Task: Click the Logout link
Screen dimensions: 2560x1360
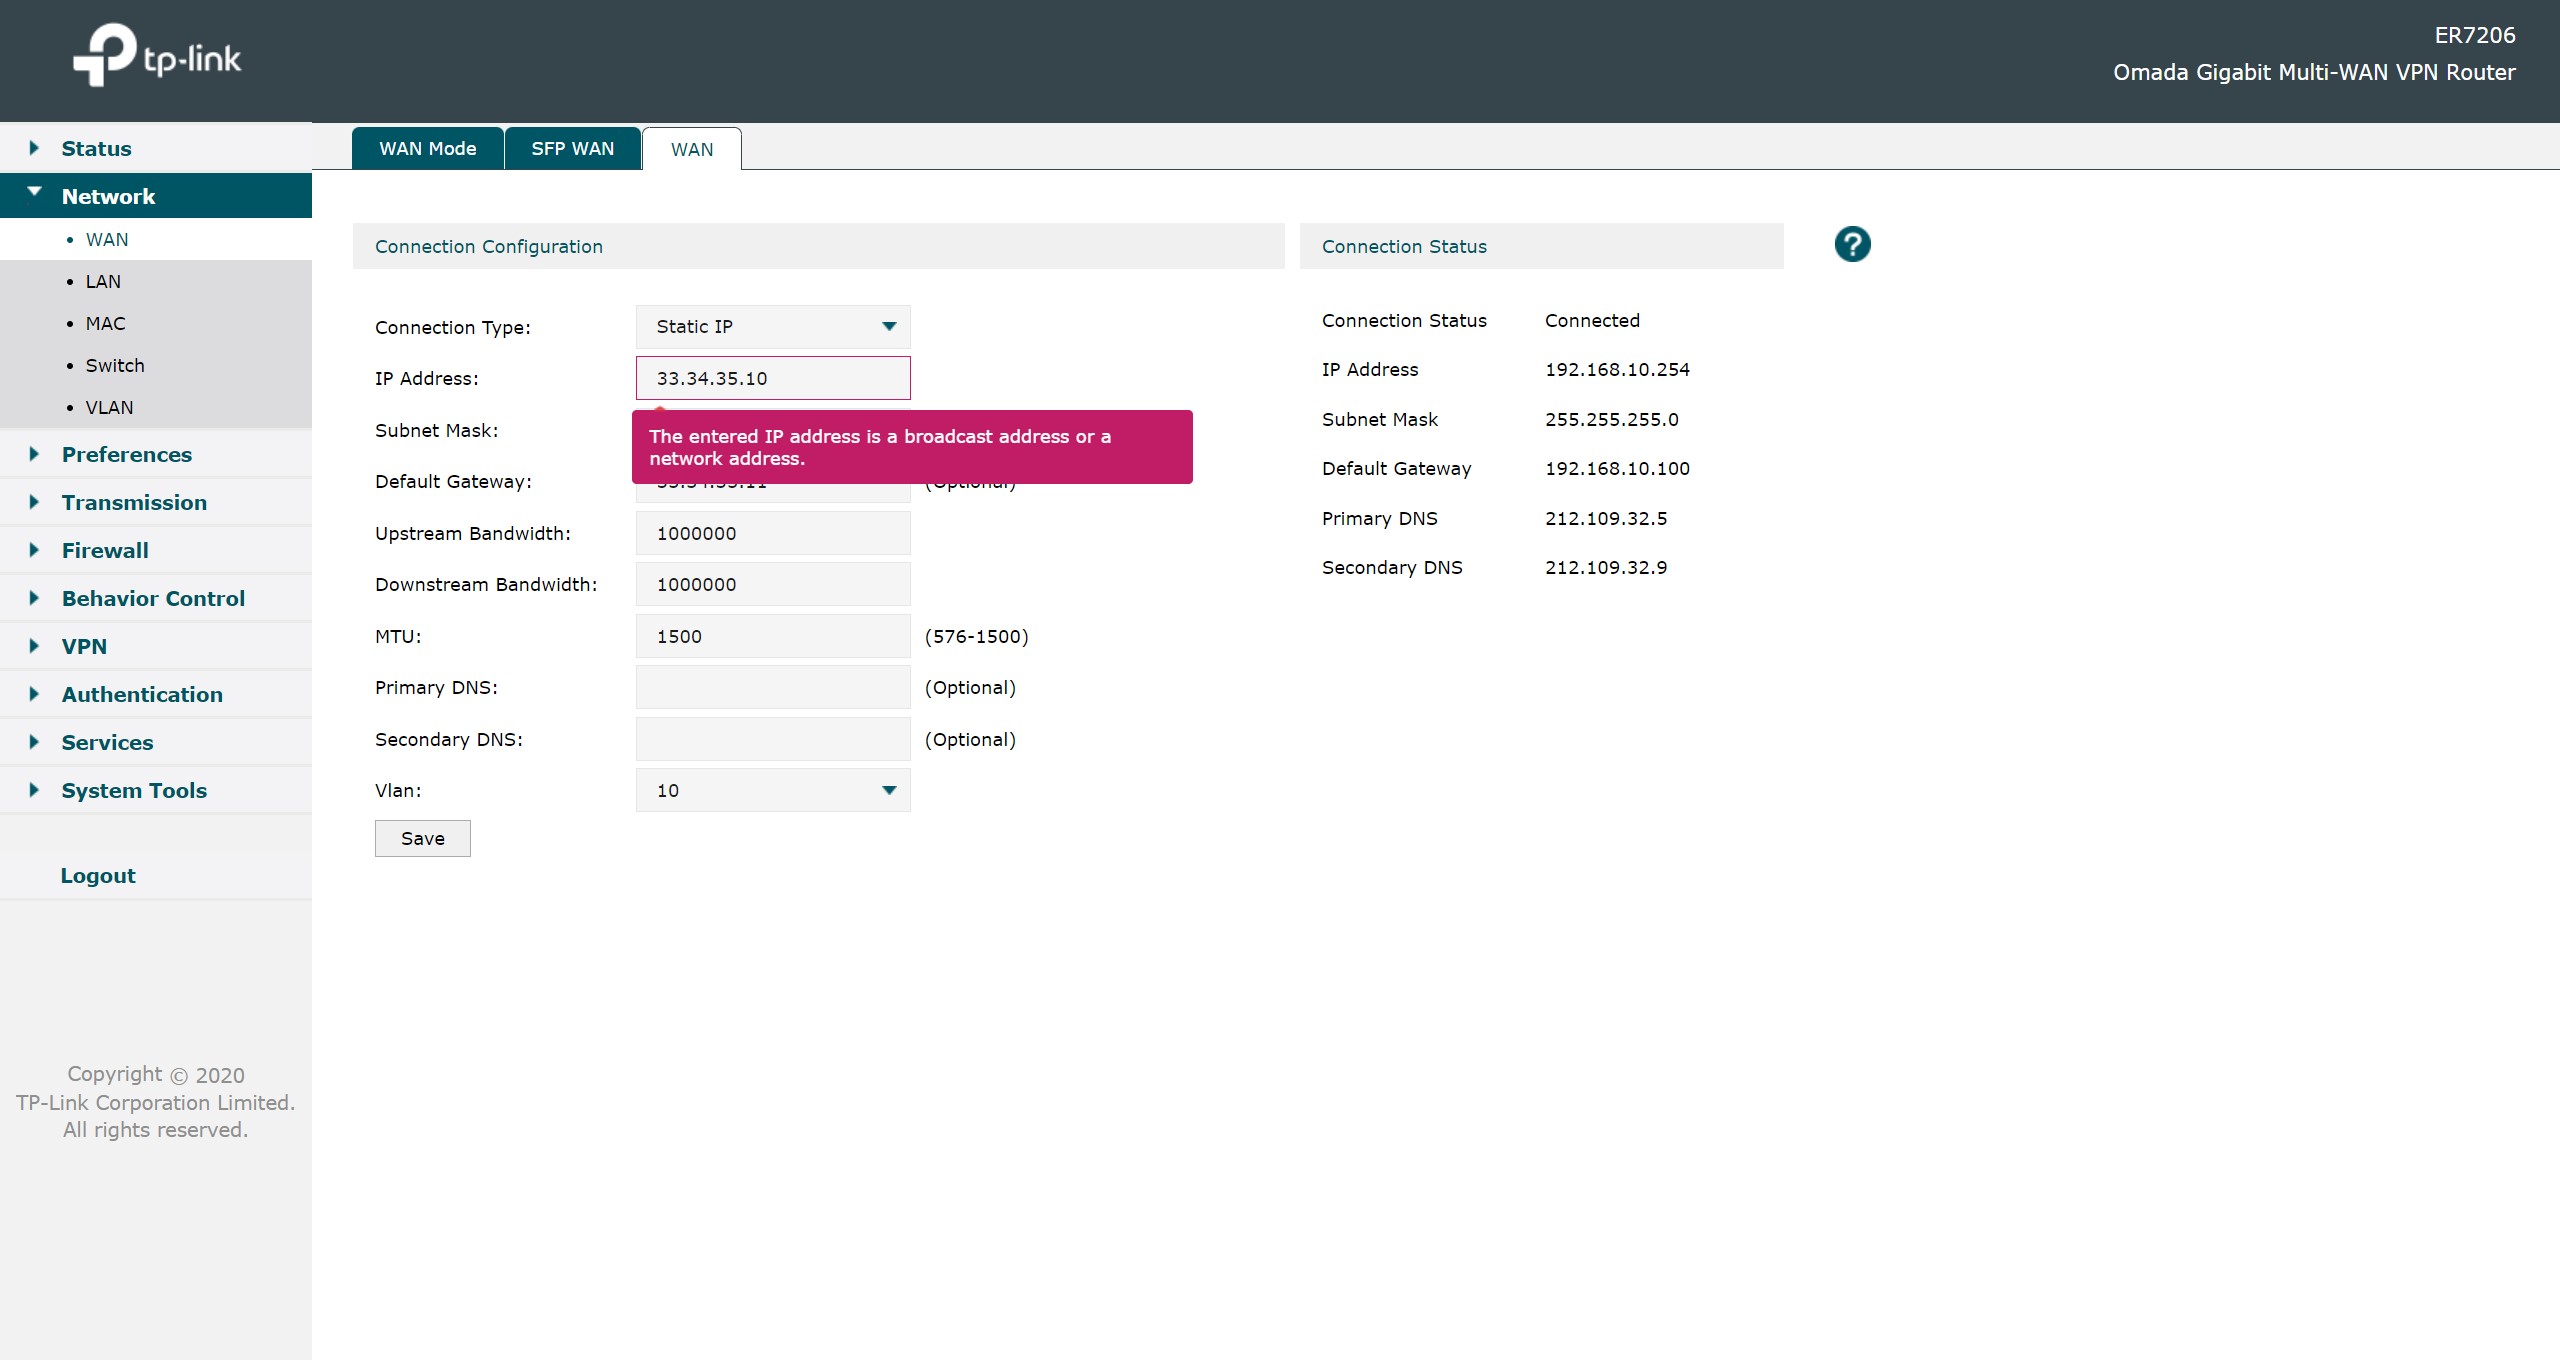Action: (x=98, y=875)
